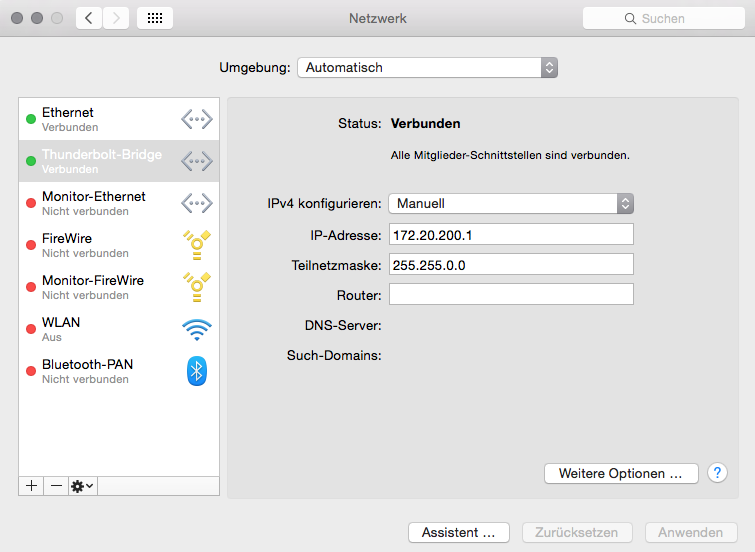Click the Teilnetzmaske input field

click(511, 264)
